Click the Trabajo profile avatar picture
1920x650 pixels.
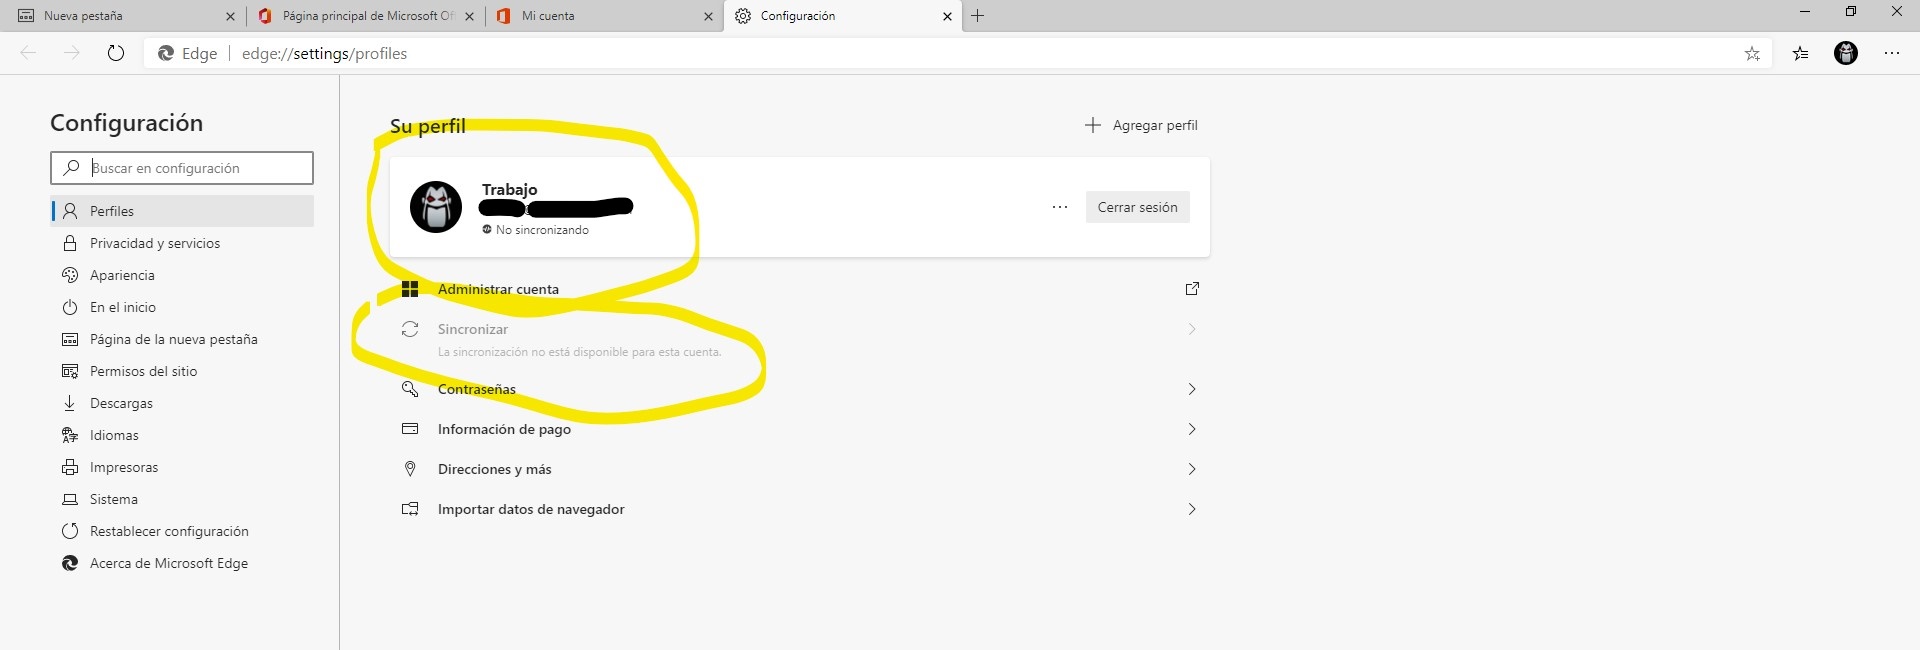[x=436, y=207]
